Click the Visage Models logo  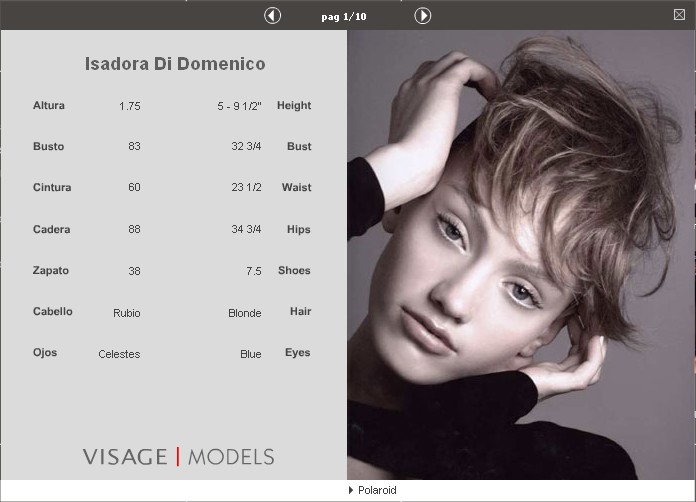[178, 457]
